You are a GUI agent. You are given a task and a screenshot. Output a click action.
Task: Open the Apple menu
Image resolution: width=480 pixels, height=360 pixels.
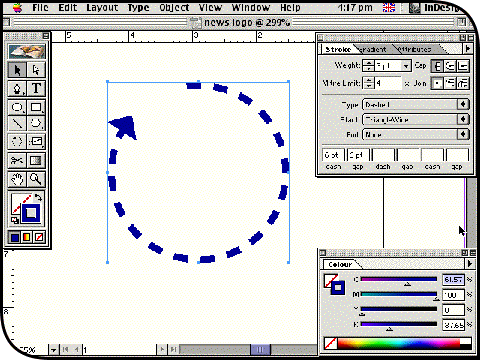pos(17,7)
